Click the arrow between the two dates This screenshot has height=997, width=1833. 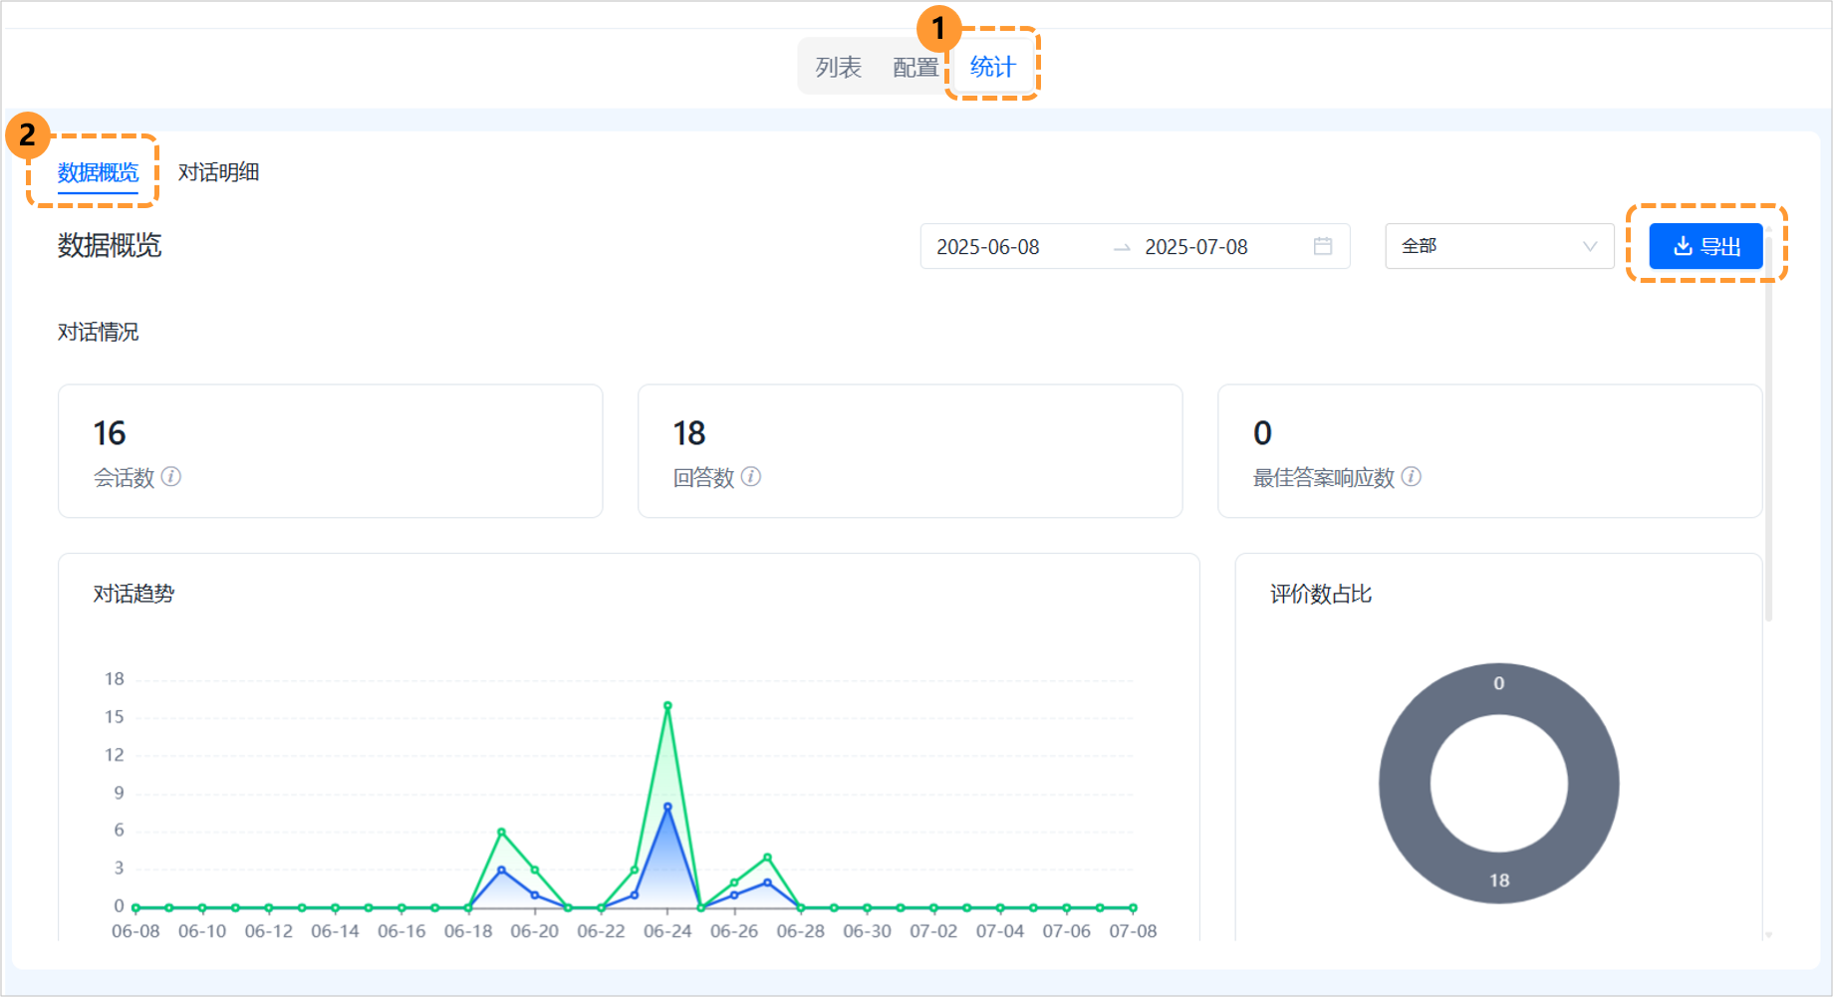coord(1122,247)
